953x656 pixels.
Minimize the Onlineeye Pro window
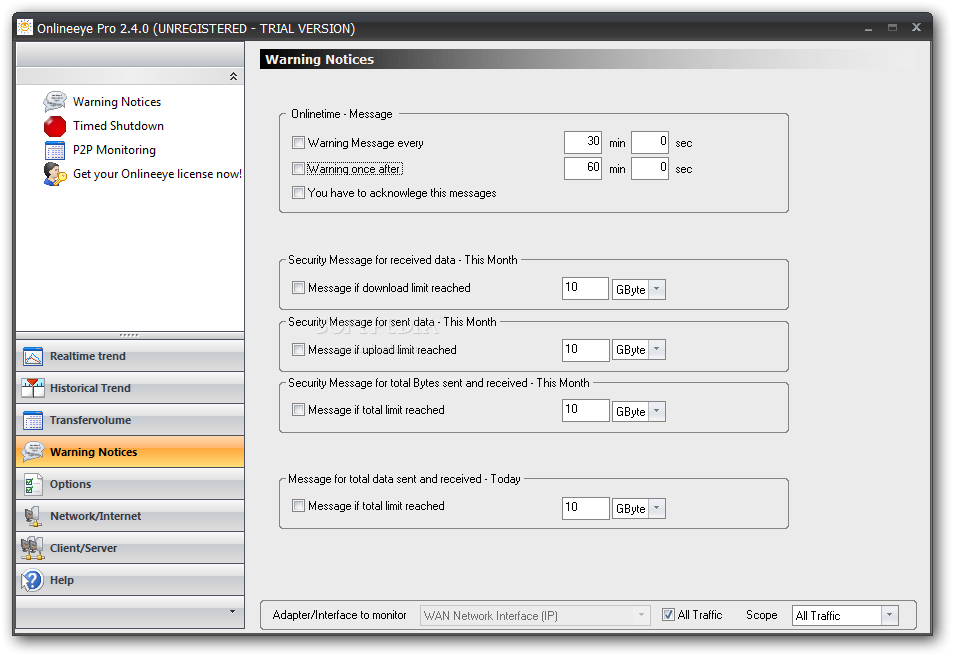869,28
